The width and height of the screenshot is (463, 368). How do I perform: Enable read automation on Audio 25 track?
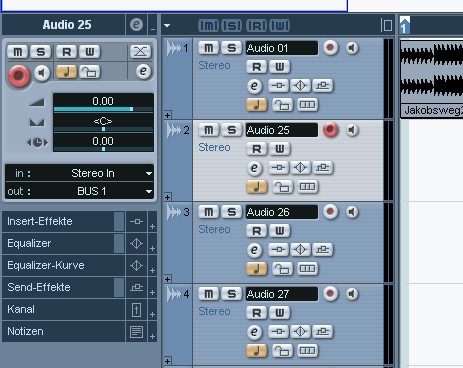(257, 149)
